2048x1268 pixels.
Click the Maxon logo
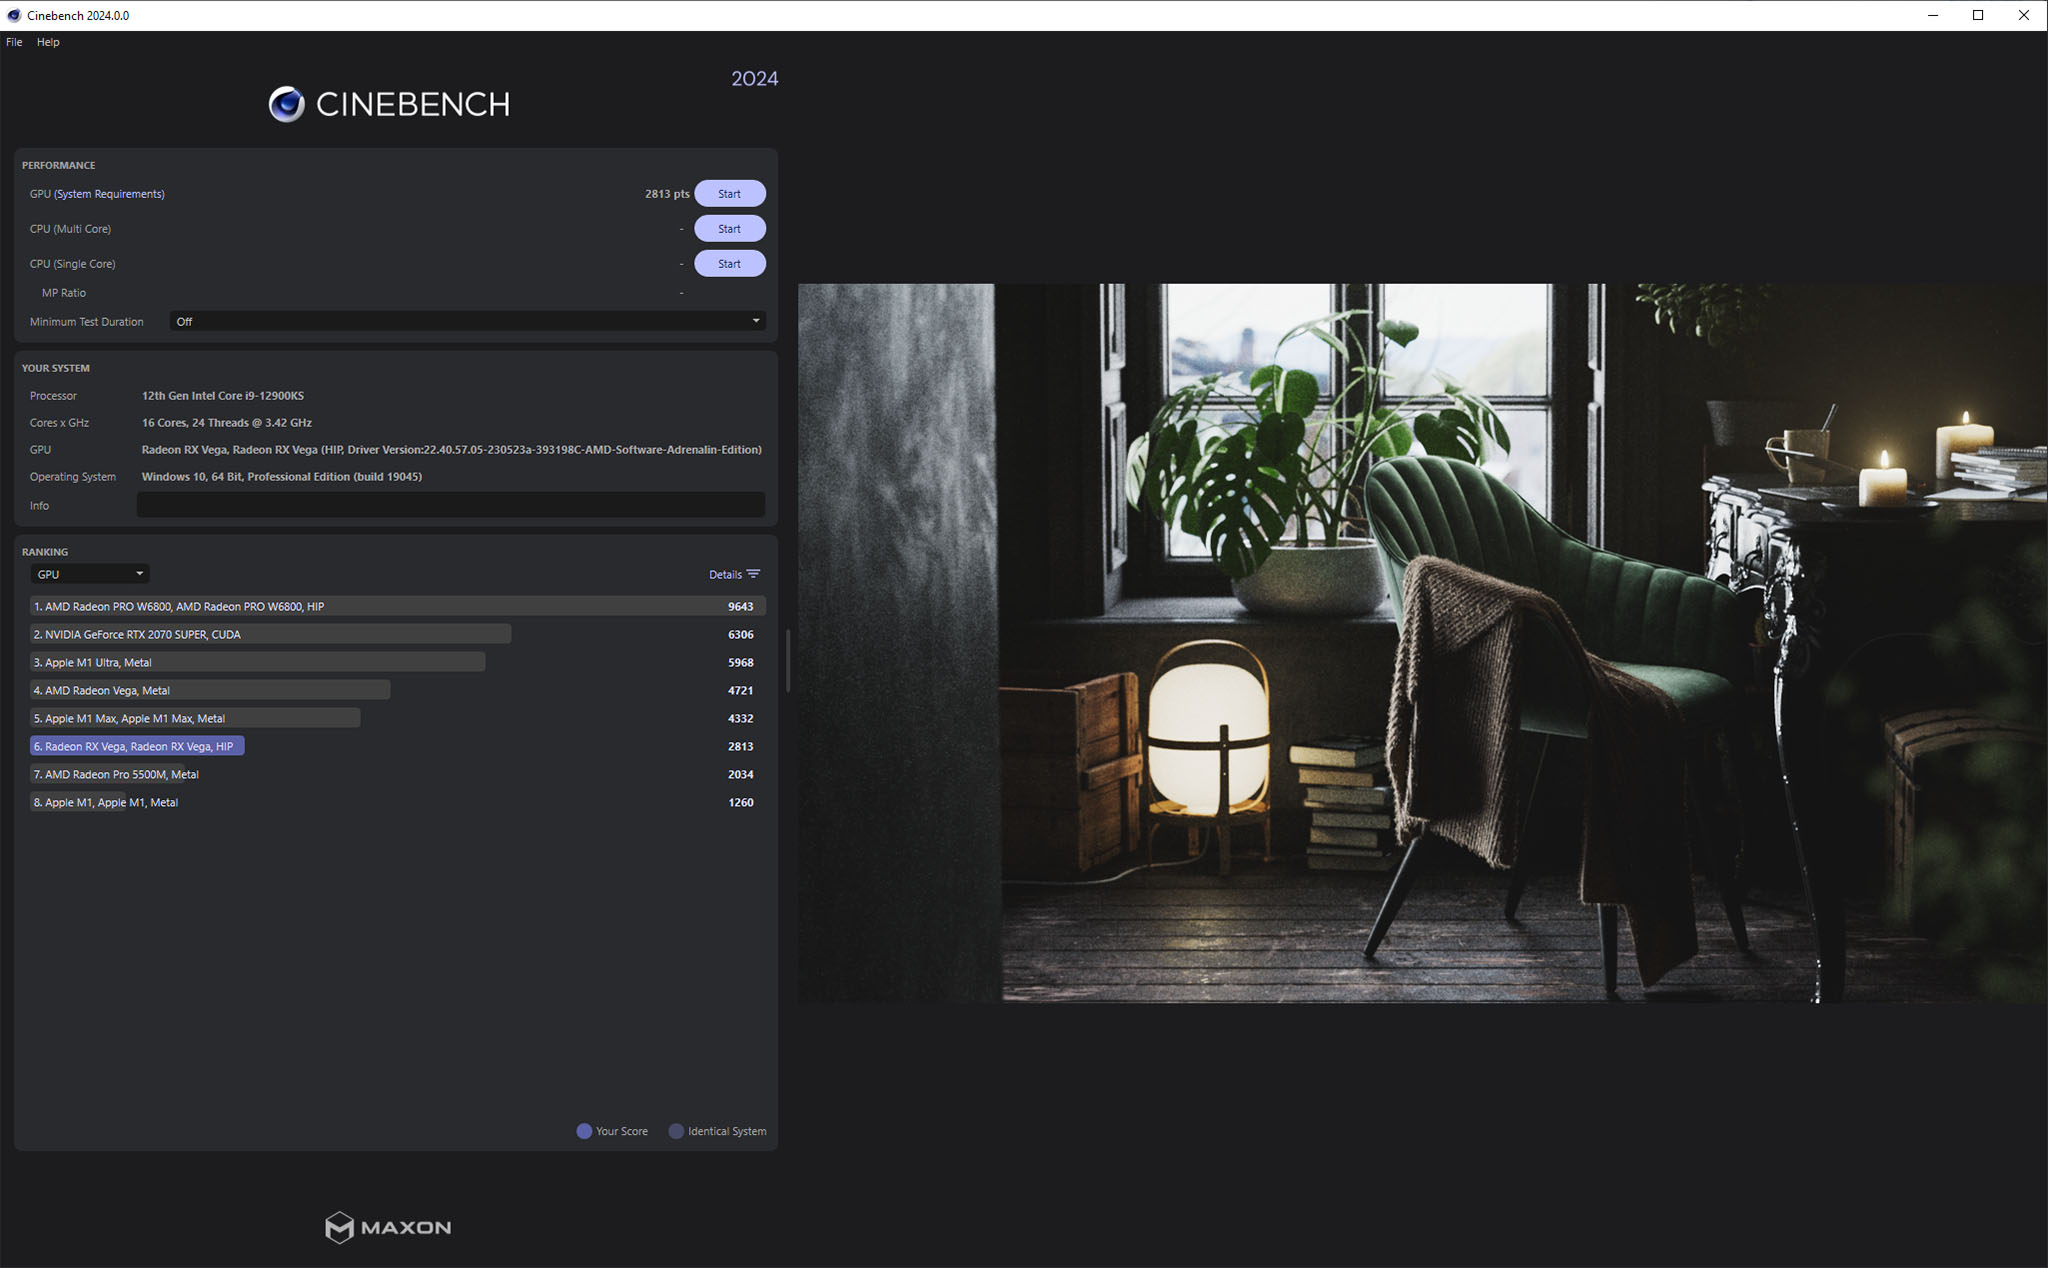pos(388,1227)
